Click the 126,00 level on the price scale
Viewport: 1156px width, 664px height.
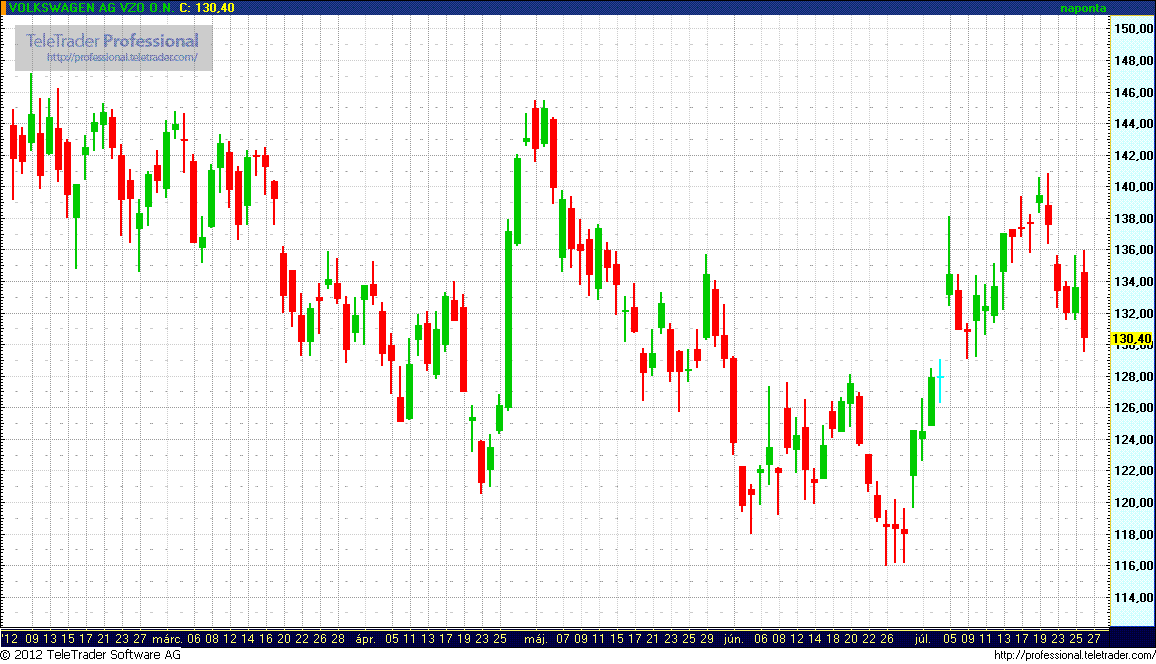(x=1132, y=408)
